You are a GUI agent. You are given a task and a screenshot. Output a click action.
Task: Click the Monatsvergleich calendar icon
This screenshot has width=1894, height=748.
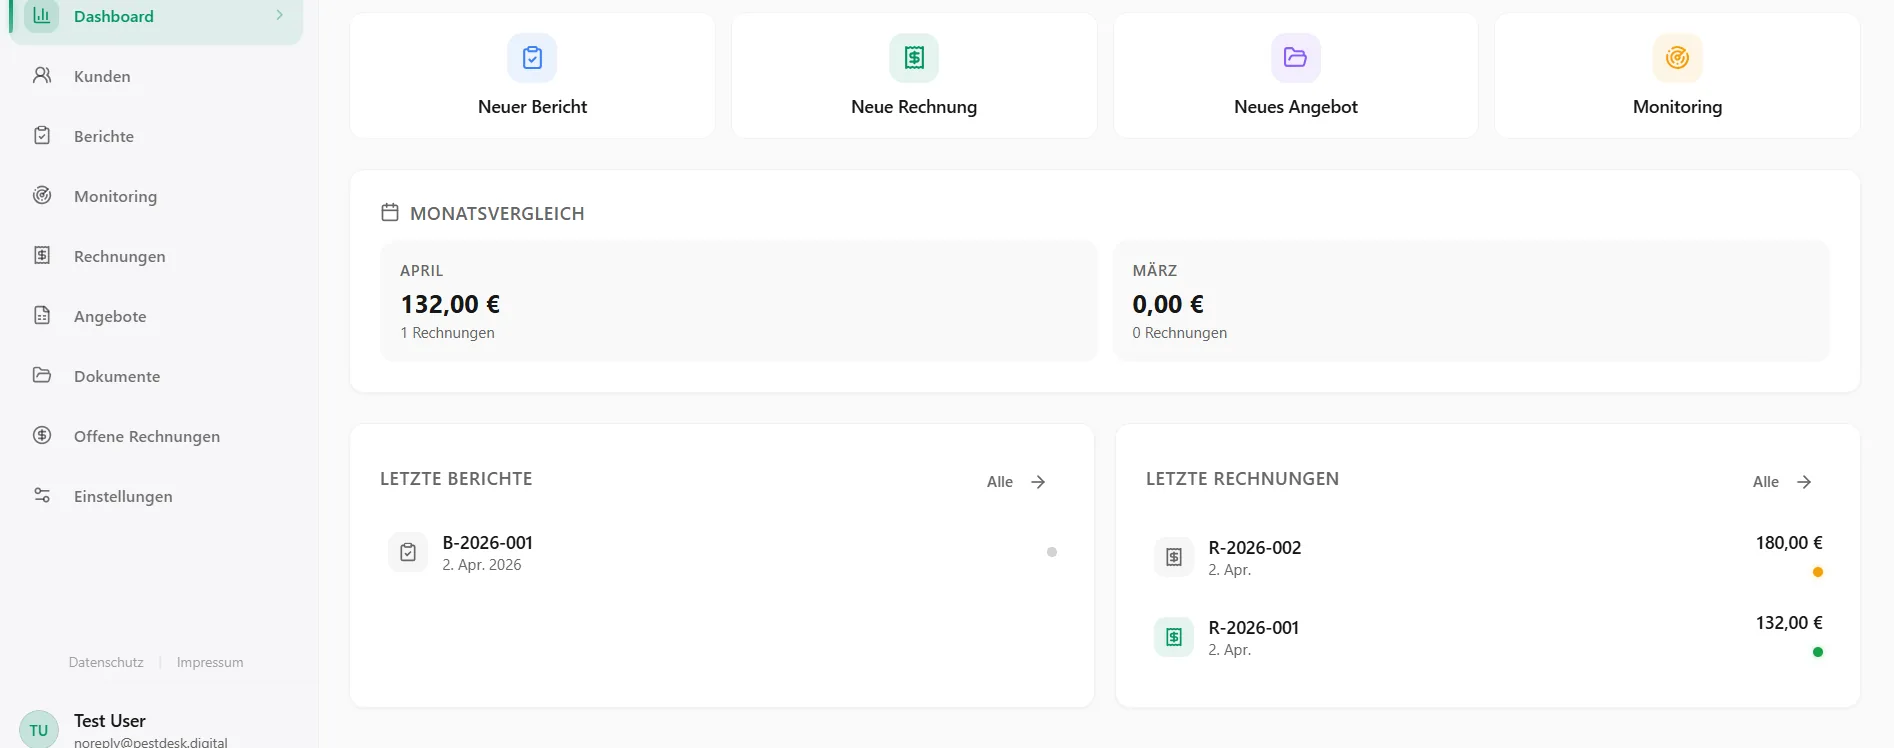pos(390,212)
